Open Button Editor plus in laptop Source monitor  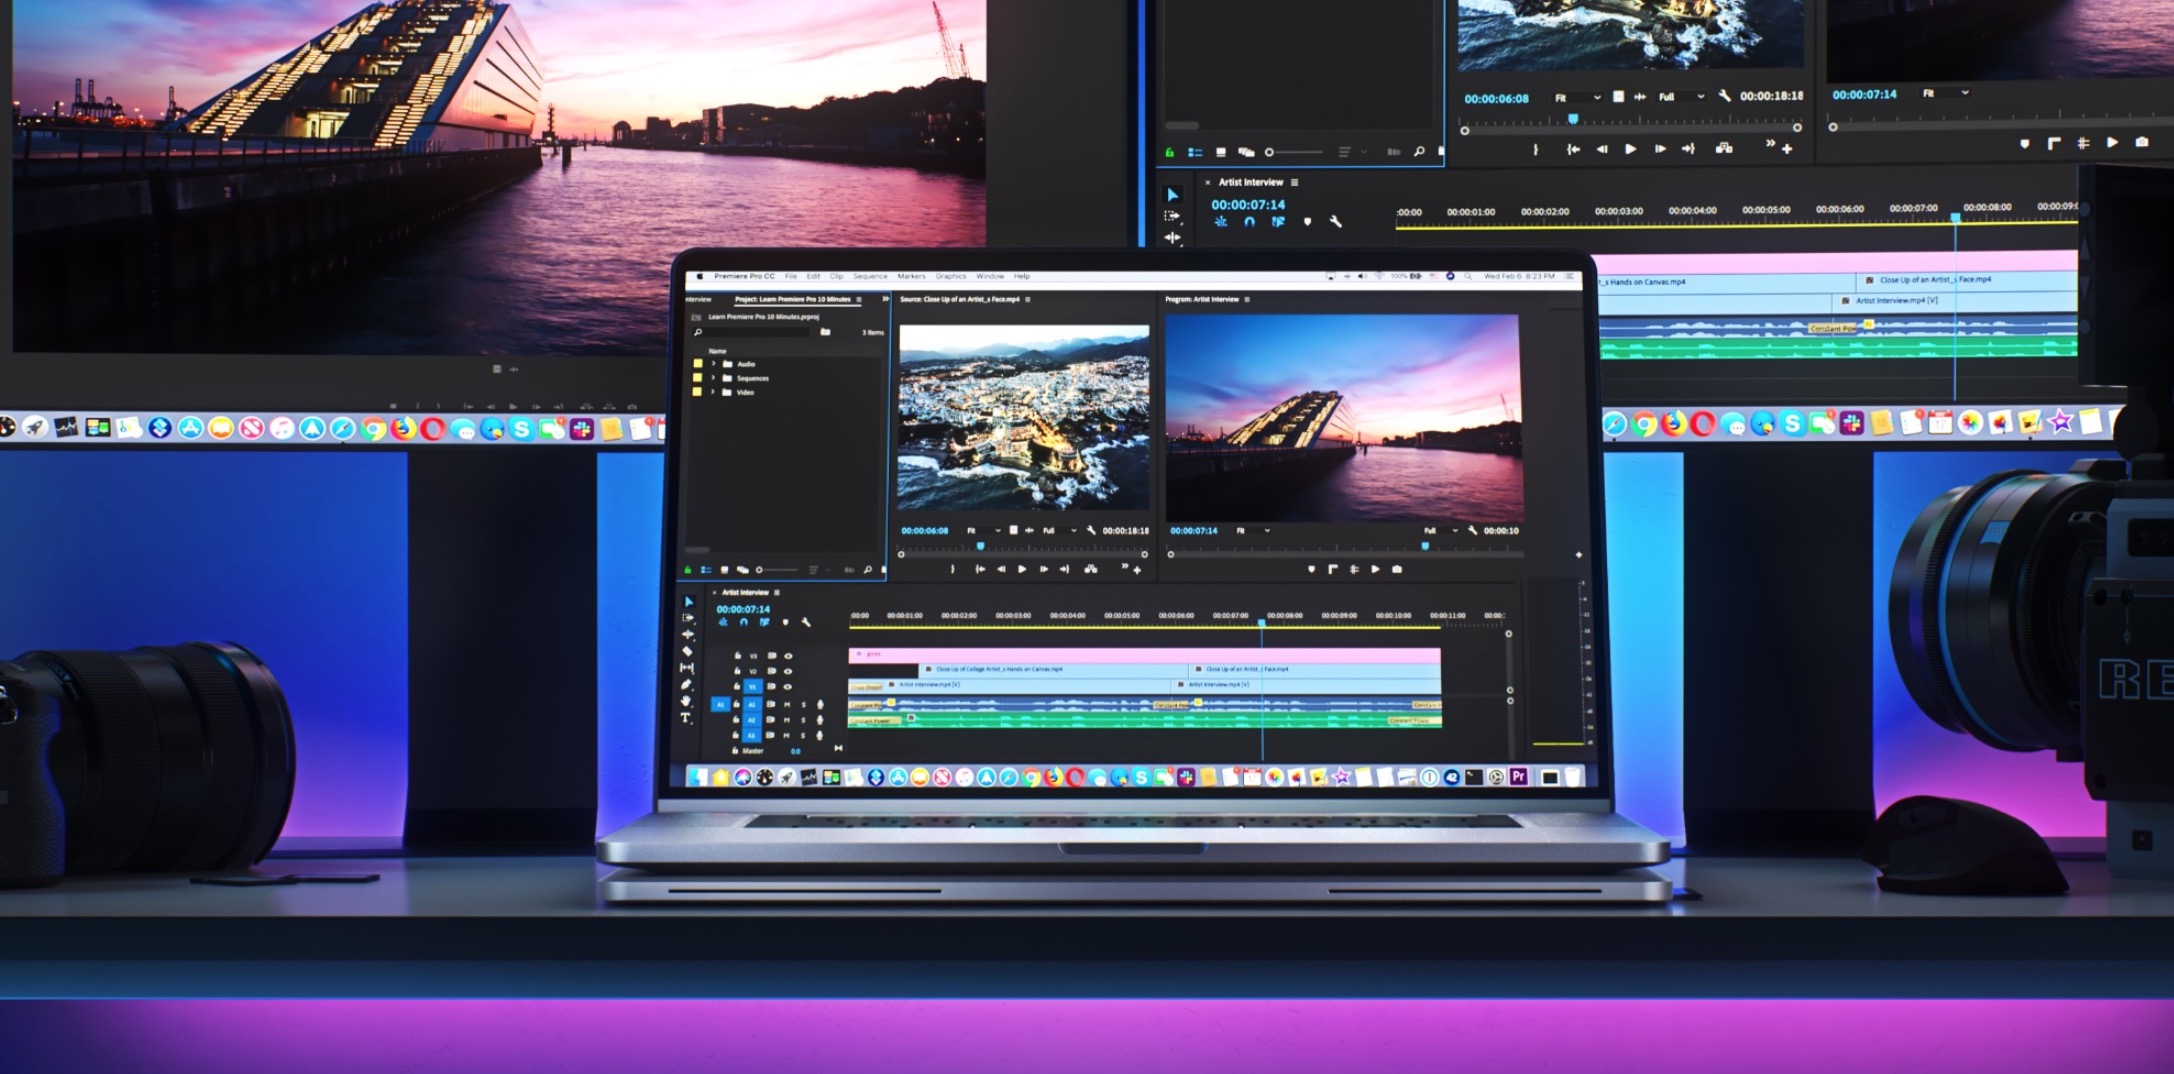(1137, 570)
